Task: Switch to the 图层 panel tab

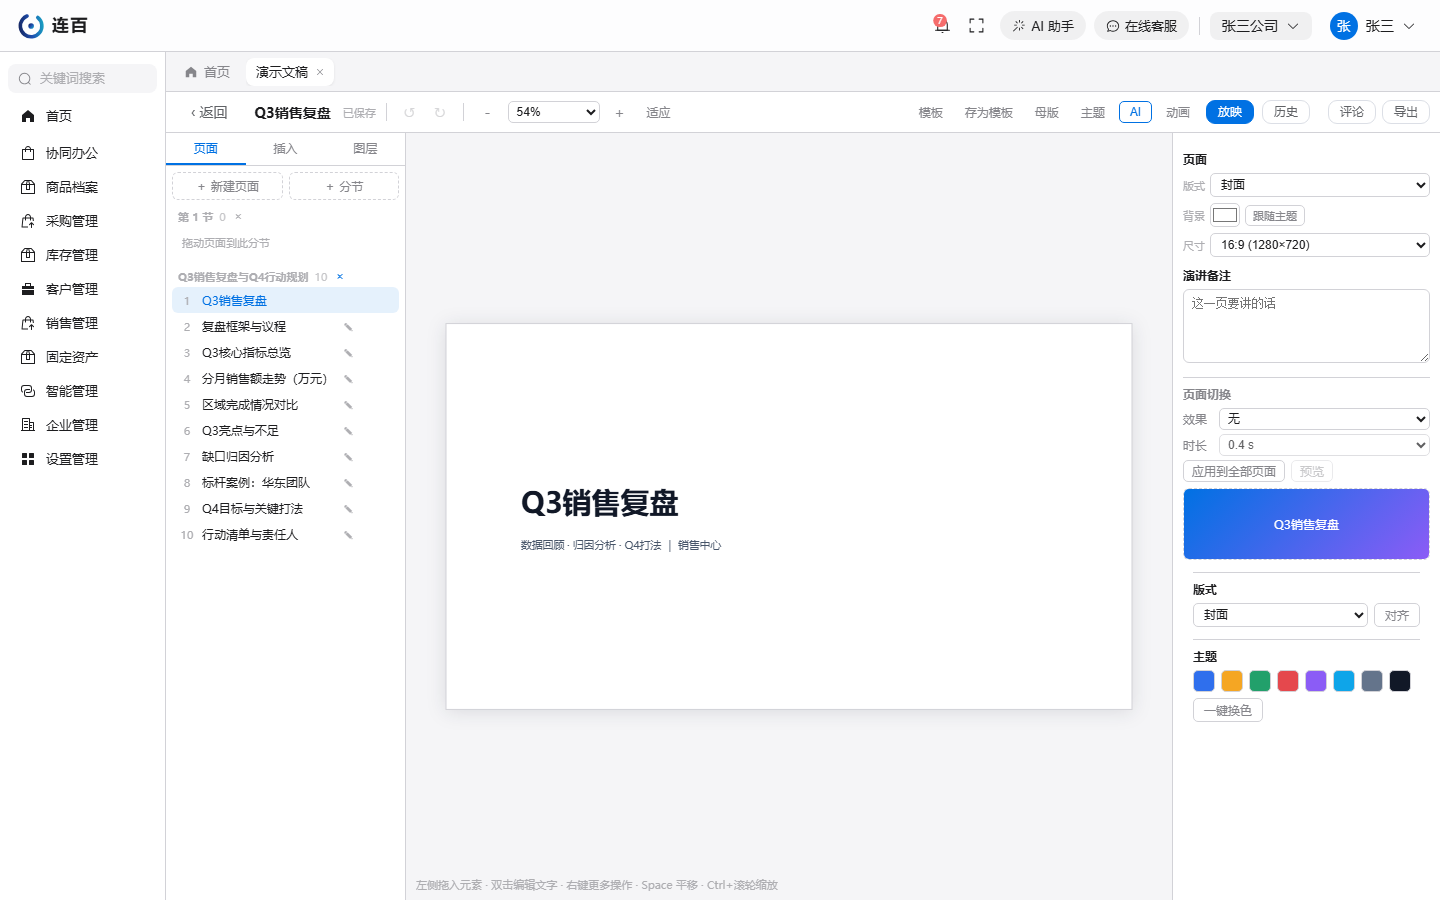Action: [x=365, y=149]
